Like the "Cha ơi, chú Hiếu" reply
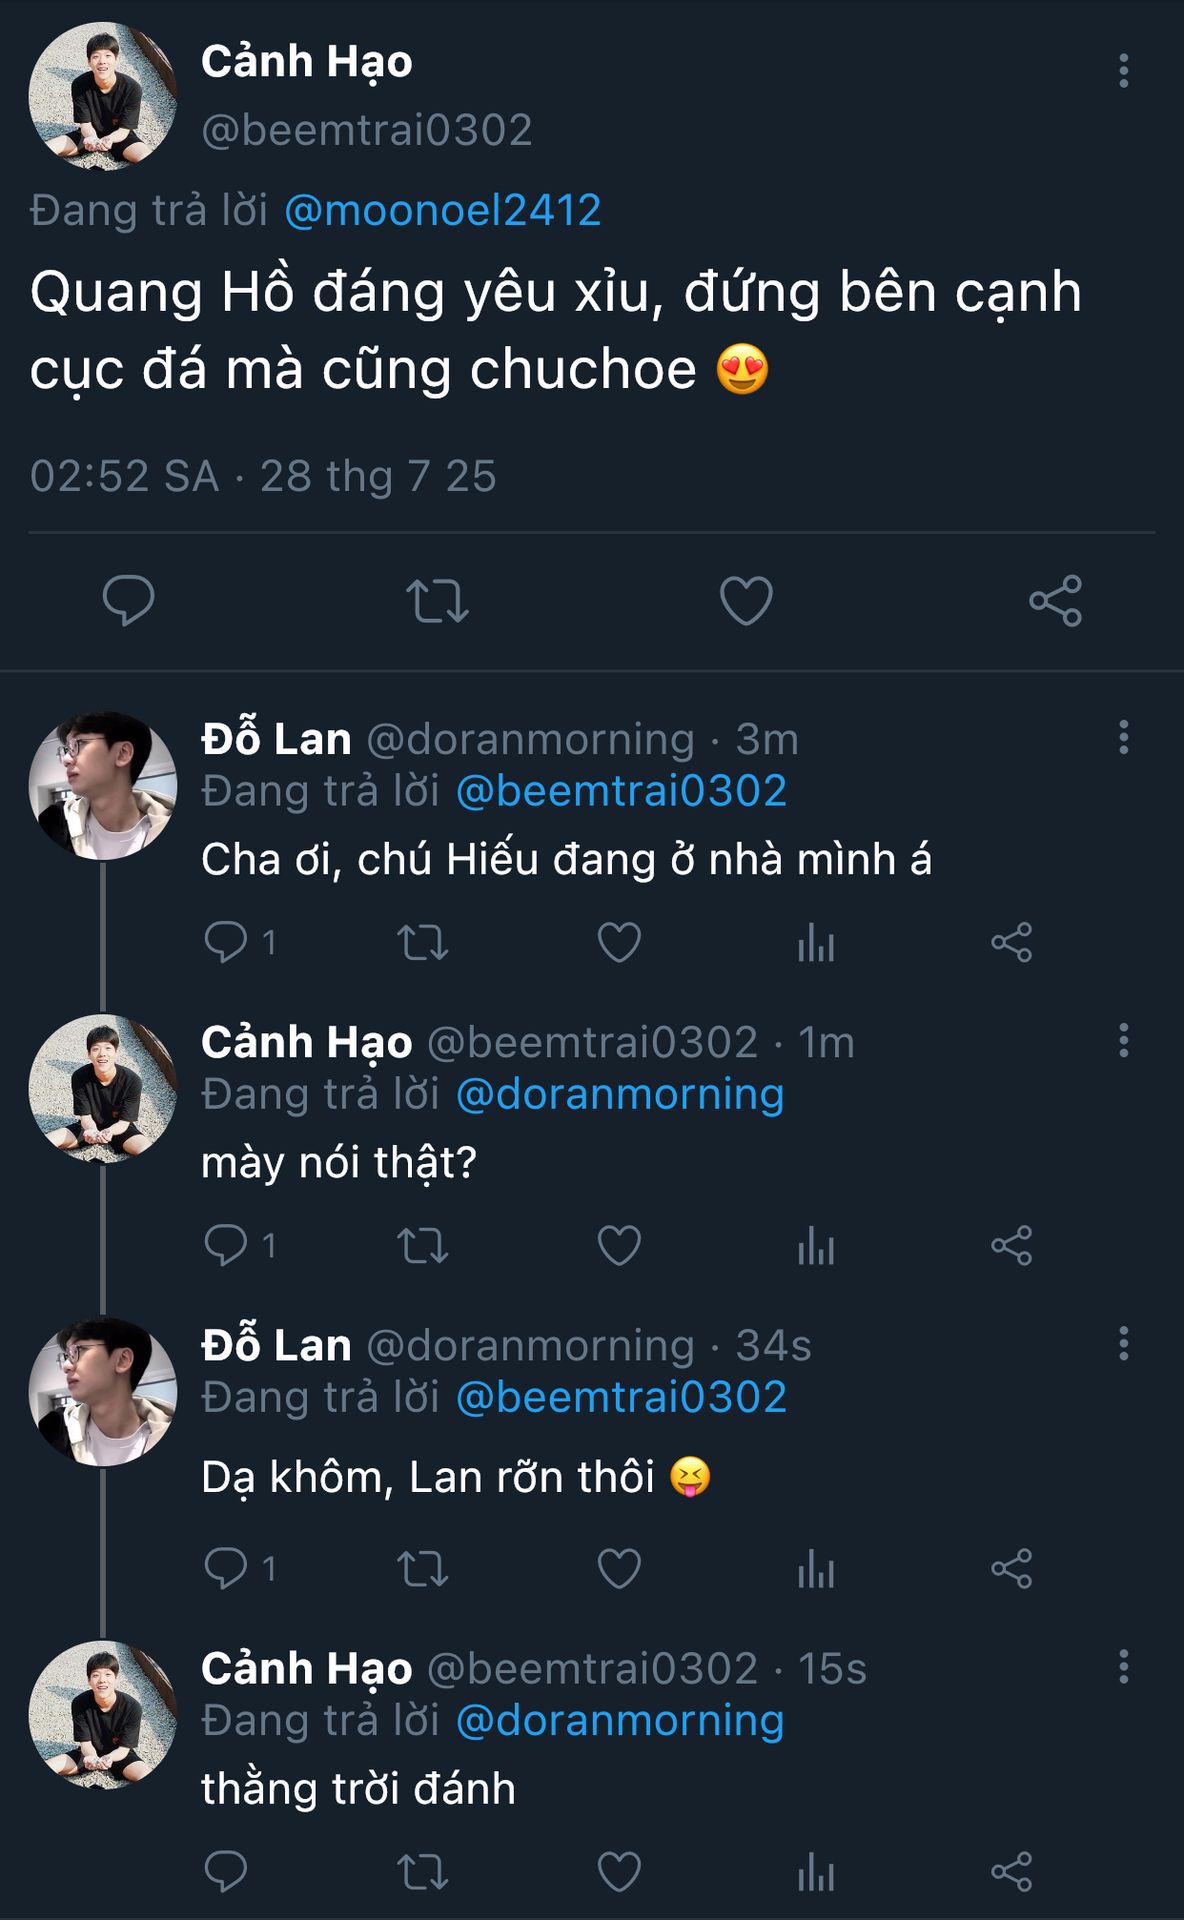 619,943
